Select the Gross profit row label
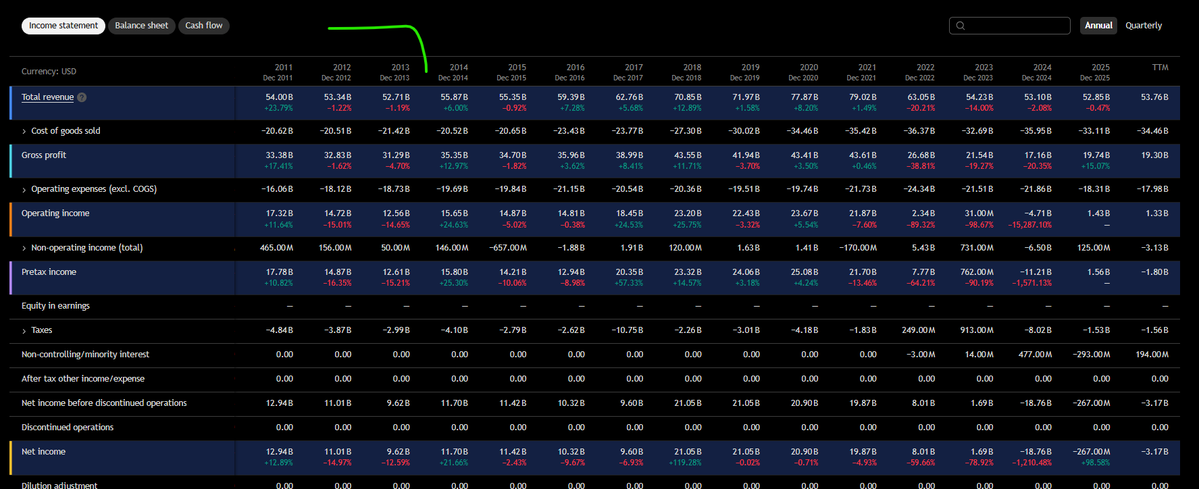The height and width of the screenshot is (489, 1199). pyautogui.click(x=44, y=155)
